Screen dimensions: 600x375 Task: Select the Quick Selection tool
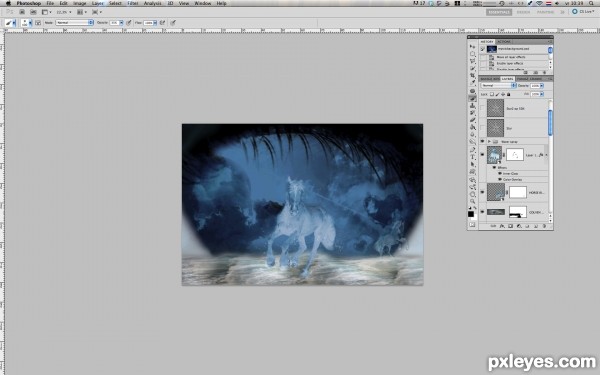point(473,68)
